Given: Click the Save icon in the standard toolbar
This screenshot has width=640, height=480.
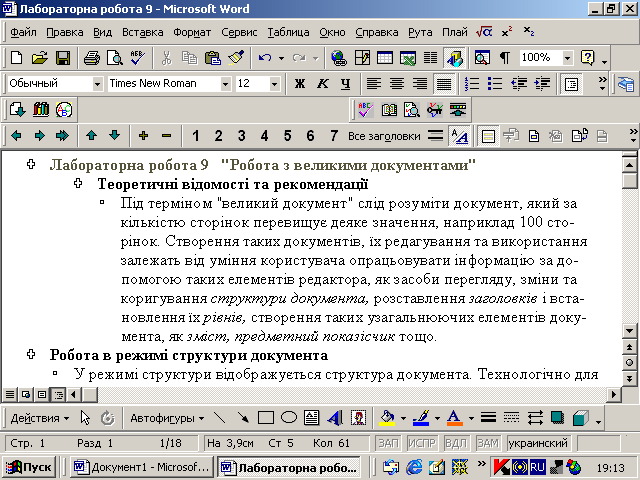Looking at the screenshot, I should 61,58.
